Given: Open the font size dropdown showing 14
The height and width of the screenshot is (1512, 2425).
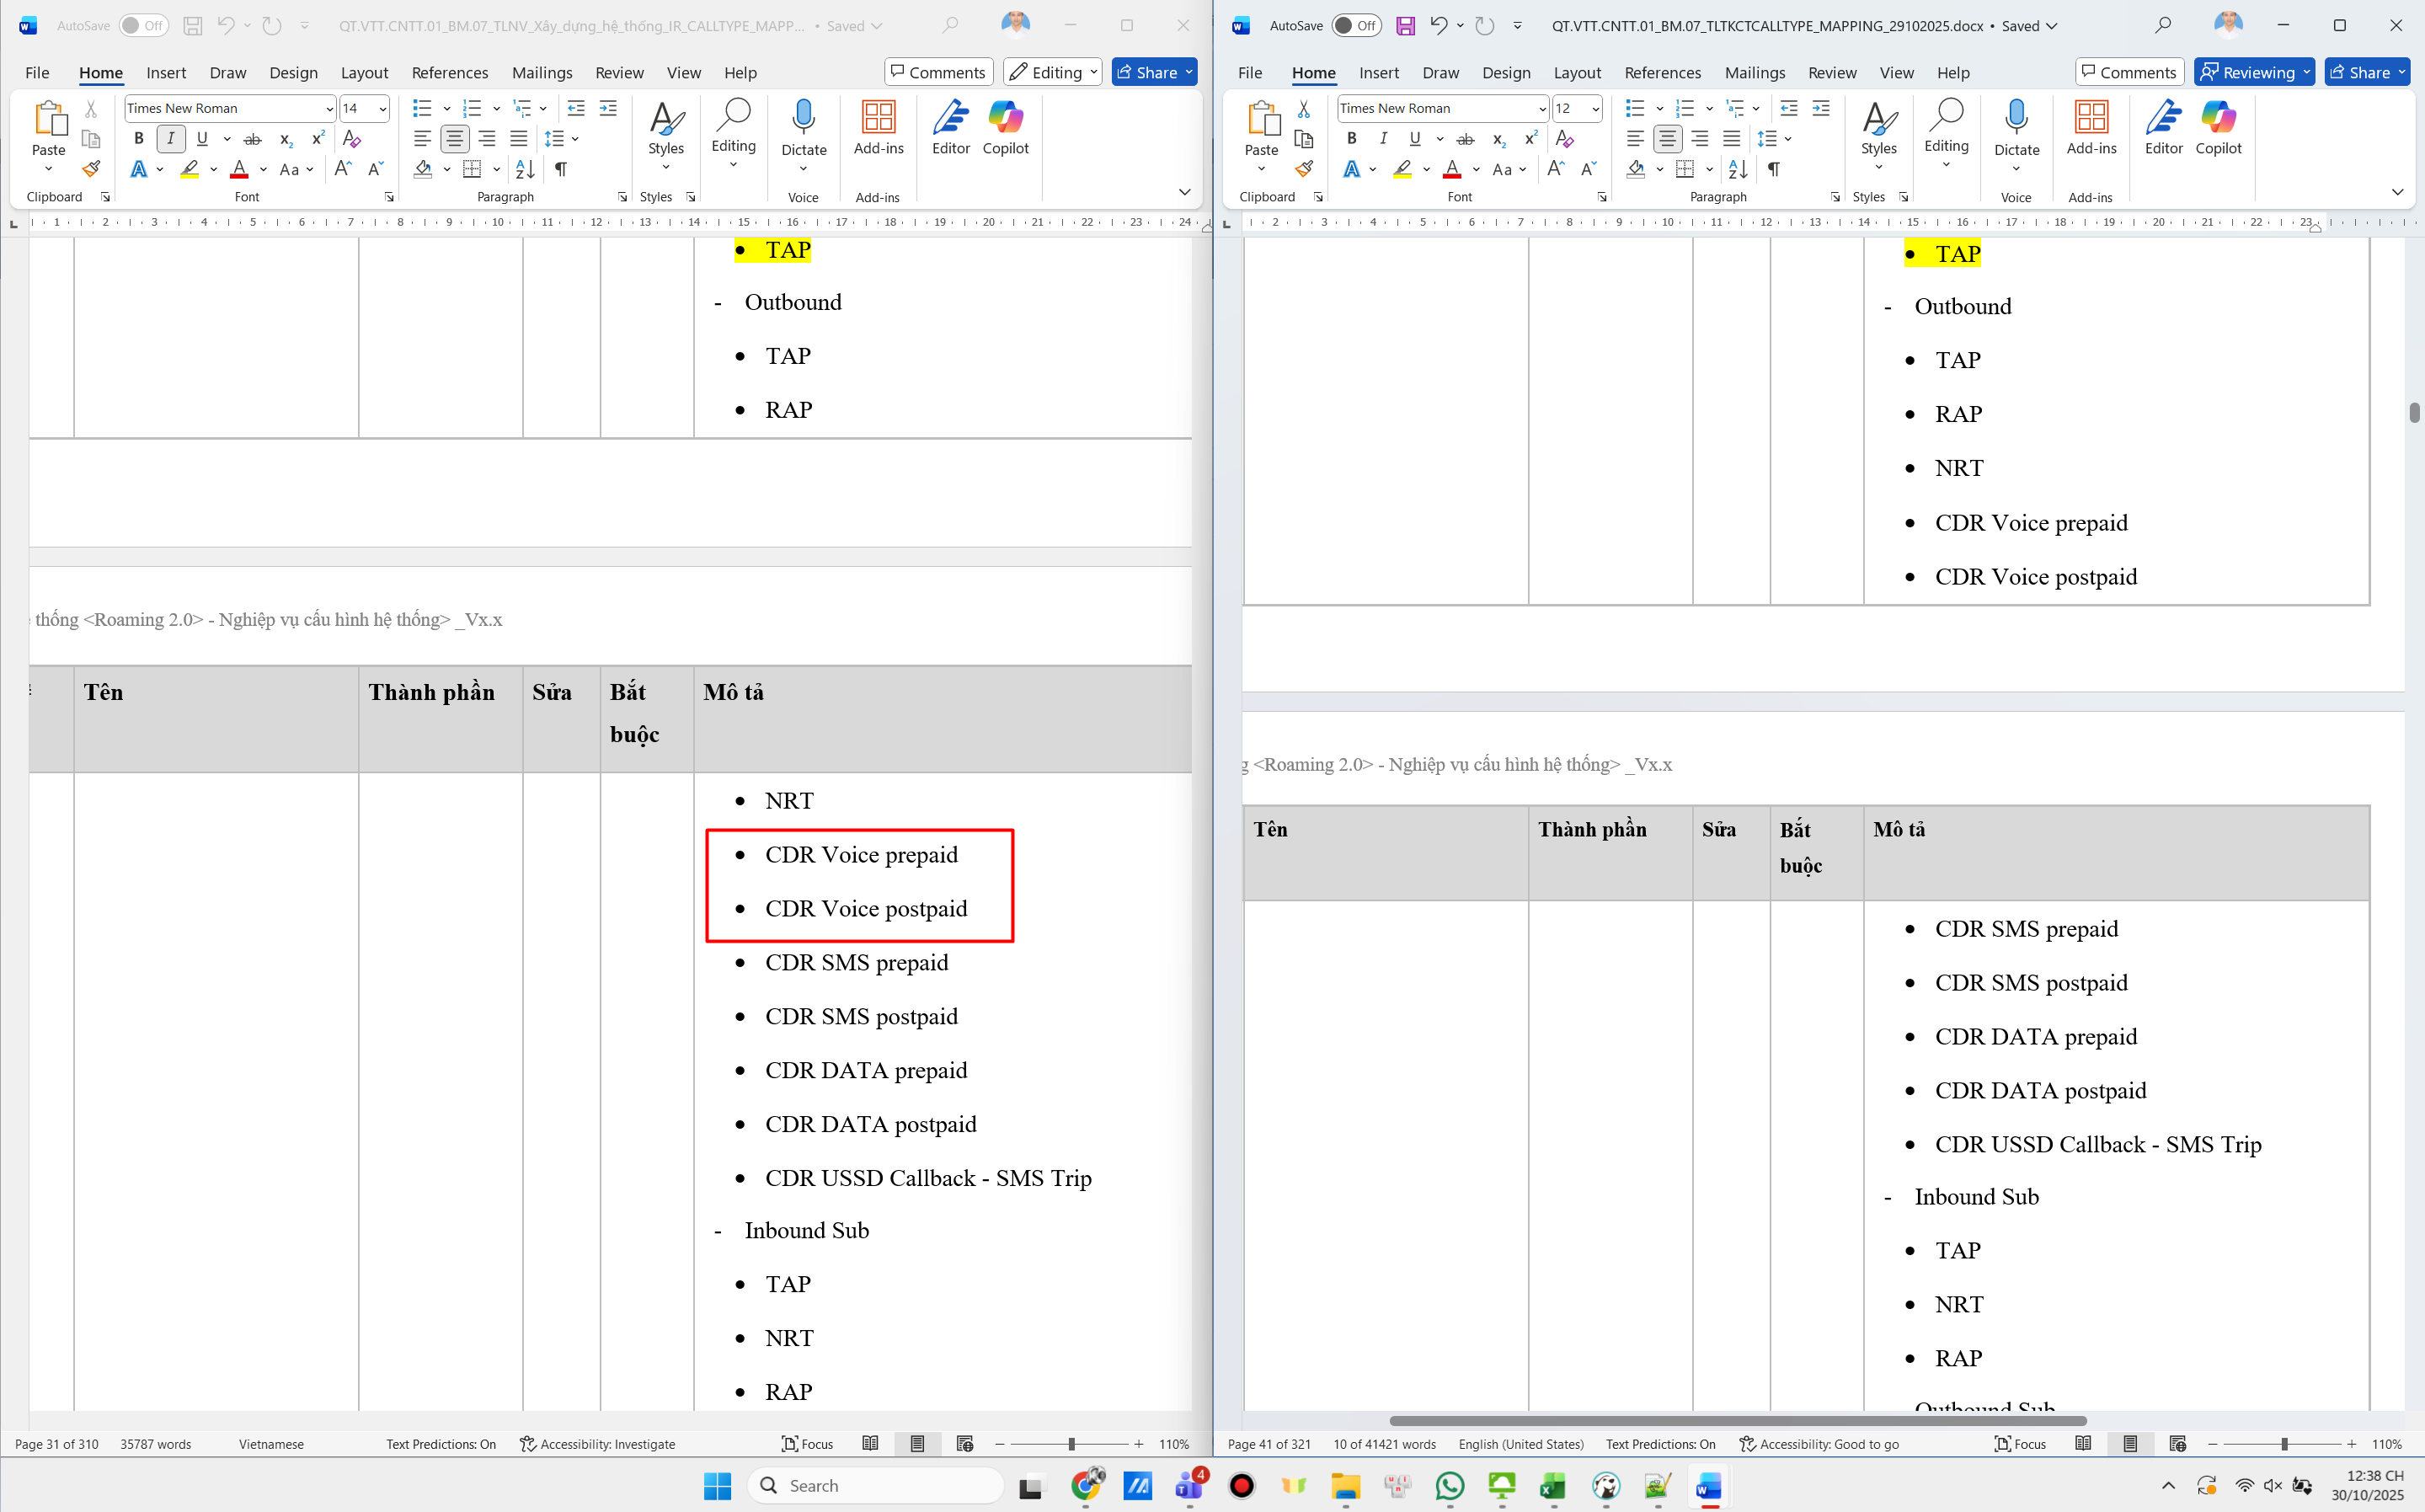Looking at the screenshot, I should coord(382,108).
